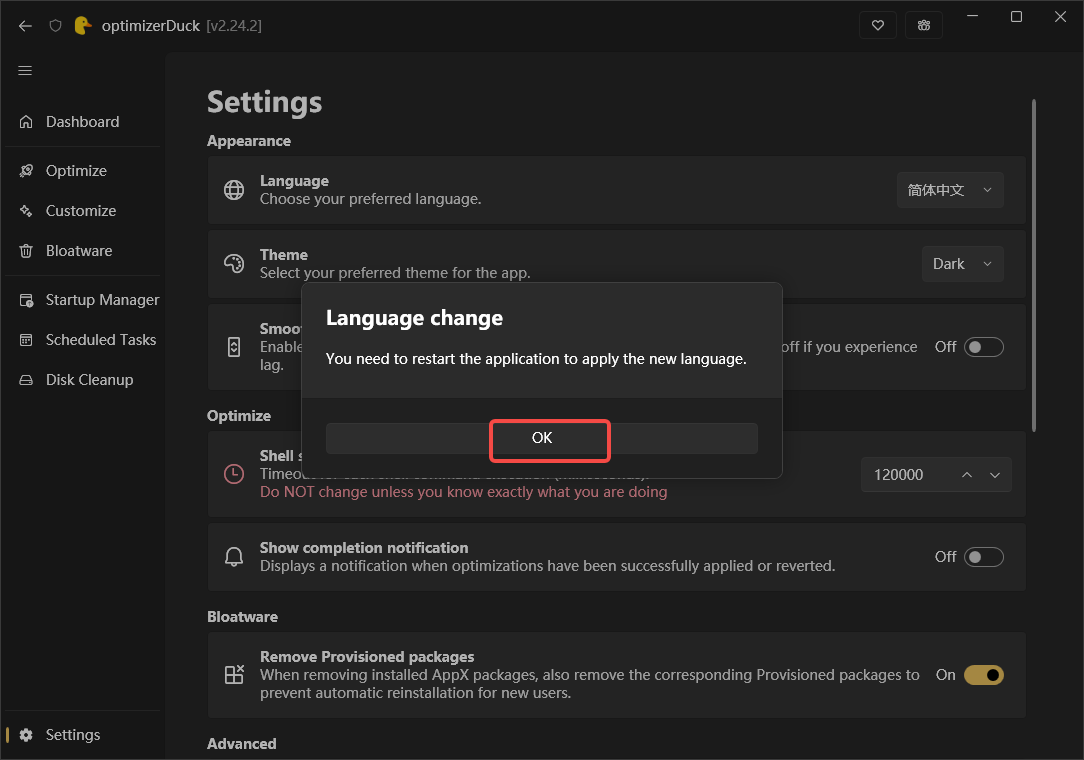Click the Remove Provisioned packages icon
The height and width of the screenshot is (760, 1084).
(234, 675)
